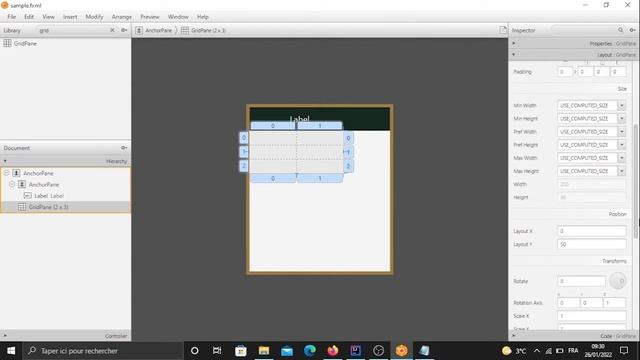Click the Inspector search icon
Image resolution: width=640 pixels, height=360 pixels.
620,30
